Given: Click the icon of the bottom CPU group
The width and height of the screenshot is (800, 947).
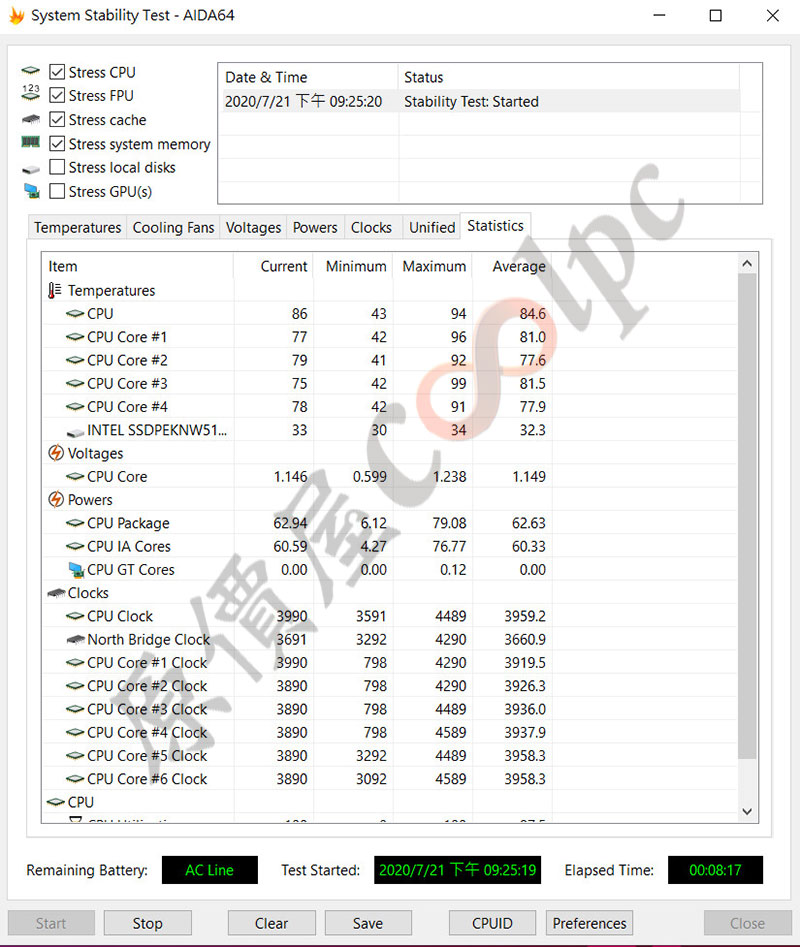Looking at the screenshot, I should point(56,801).
